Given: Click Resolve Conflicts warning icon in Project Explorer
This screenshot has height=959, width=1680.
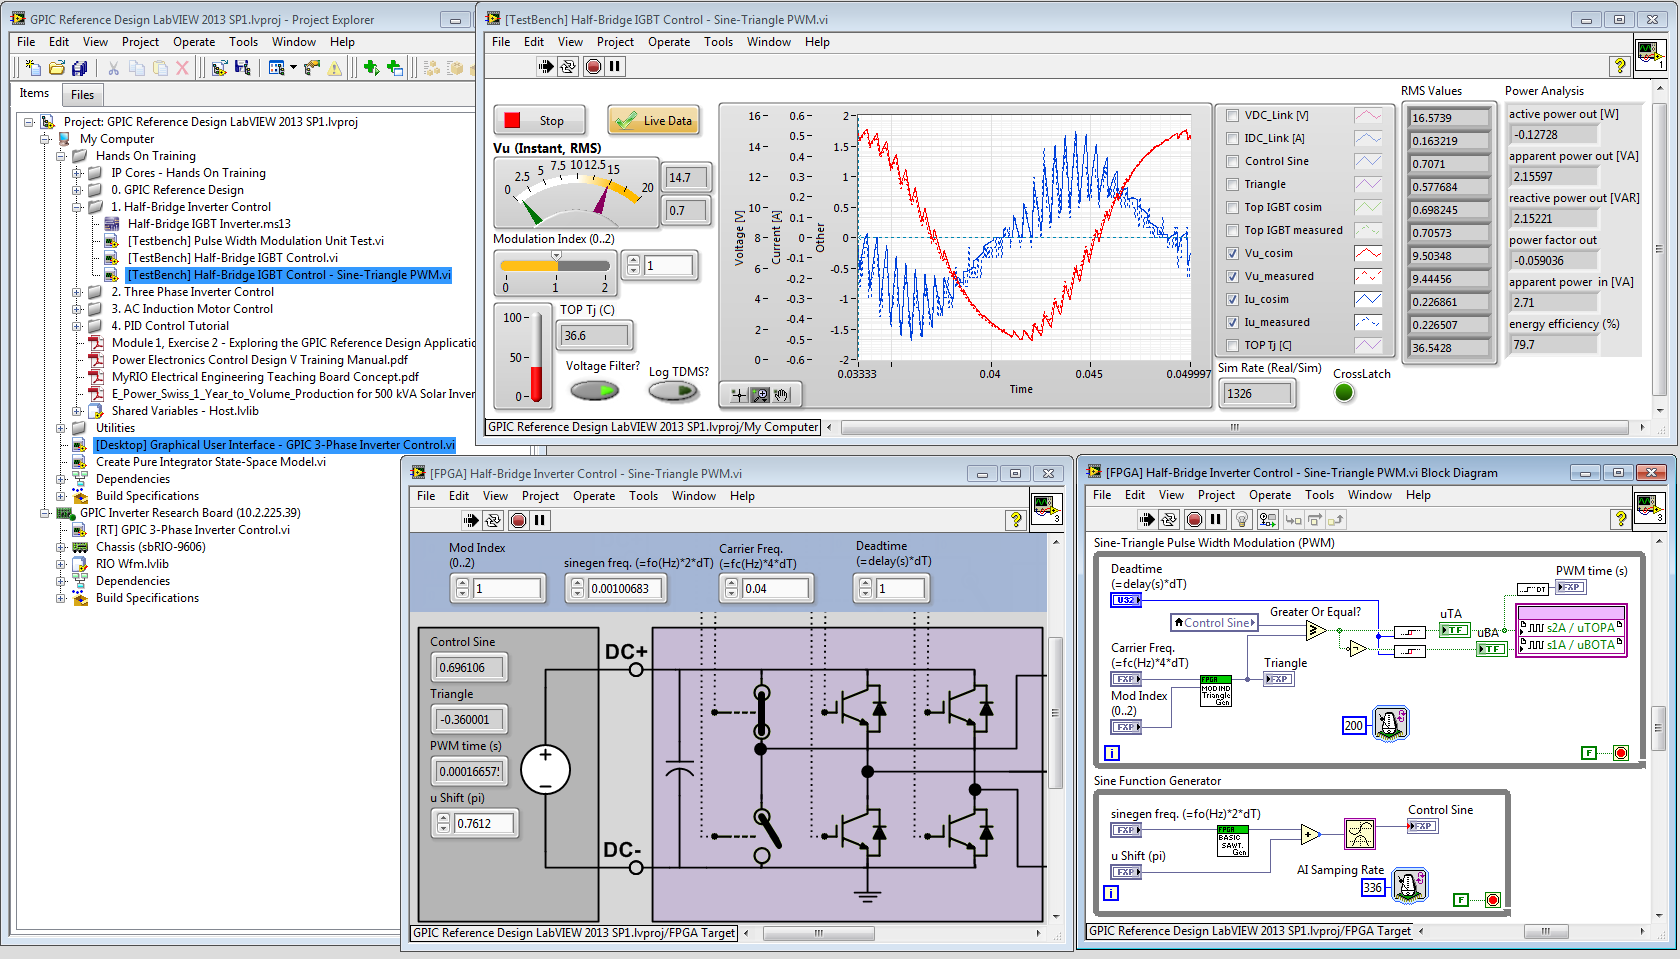Looking at the screenshot, I should [335, 67].
